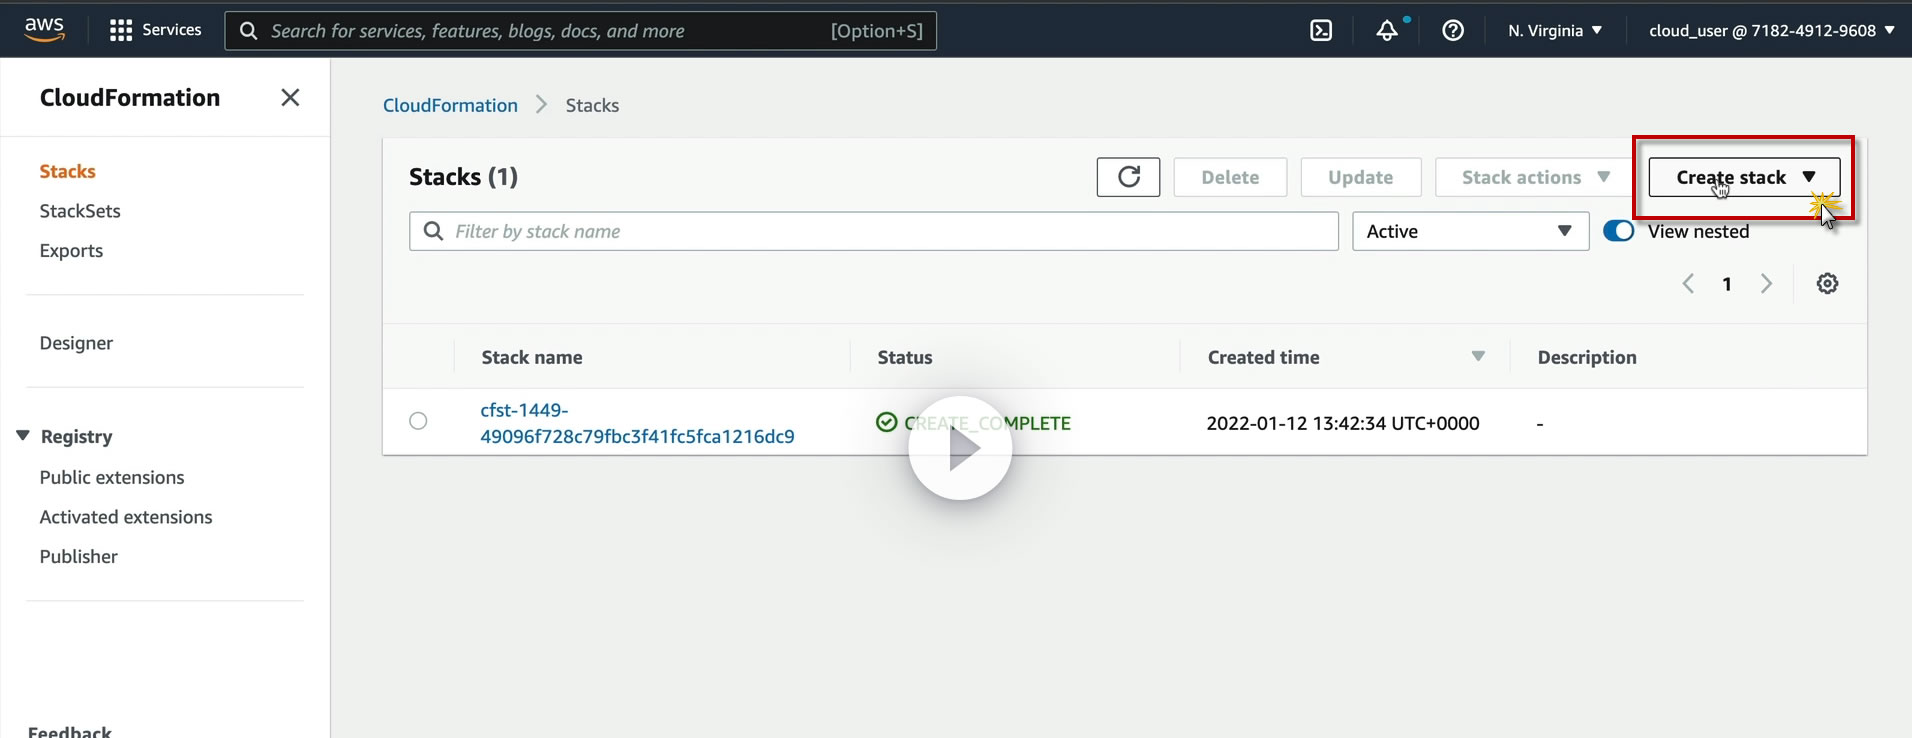Viewport: 1912px width, 738px height.
Task: Refresh the stacks list
Action: pyautogui.click(x=1128, y=177)
